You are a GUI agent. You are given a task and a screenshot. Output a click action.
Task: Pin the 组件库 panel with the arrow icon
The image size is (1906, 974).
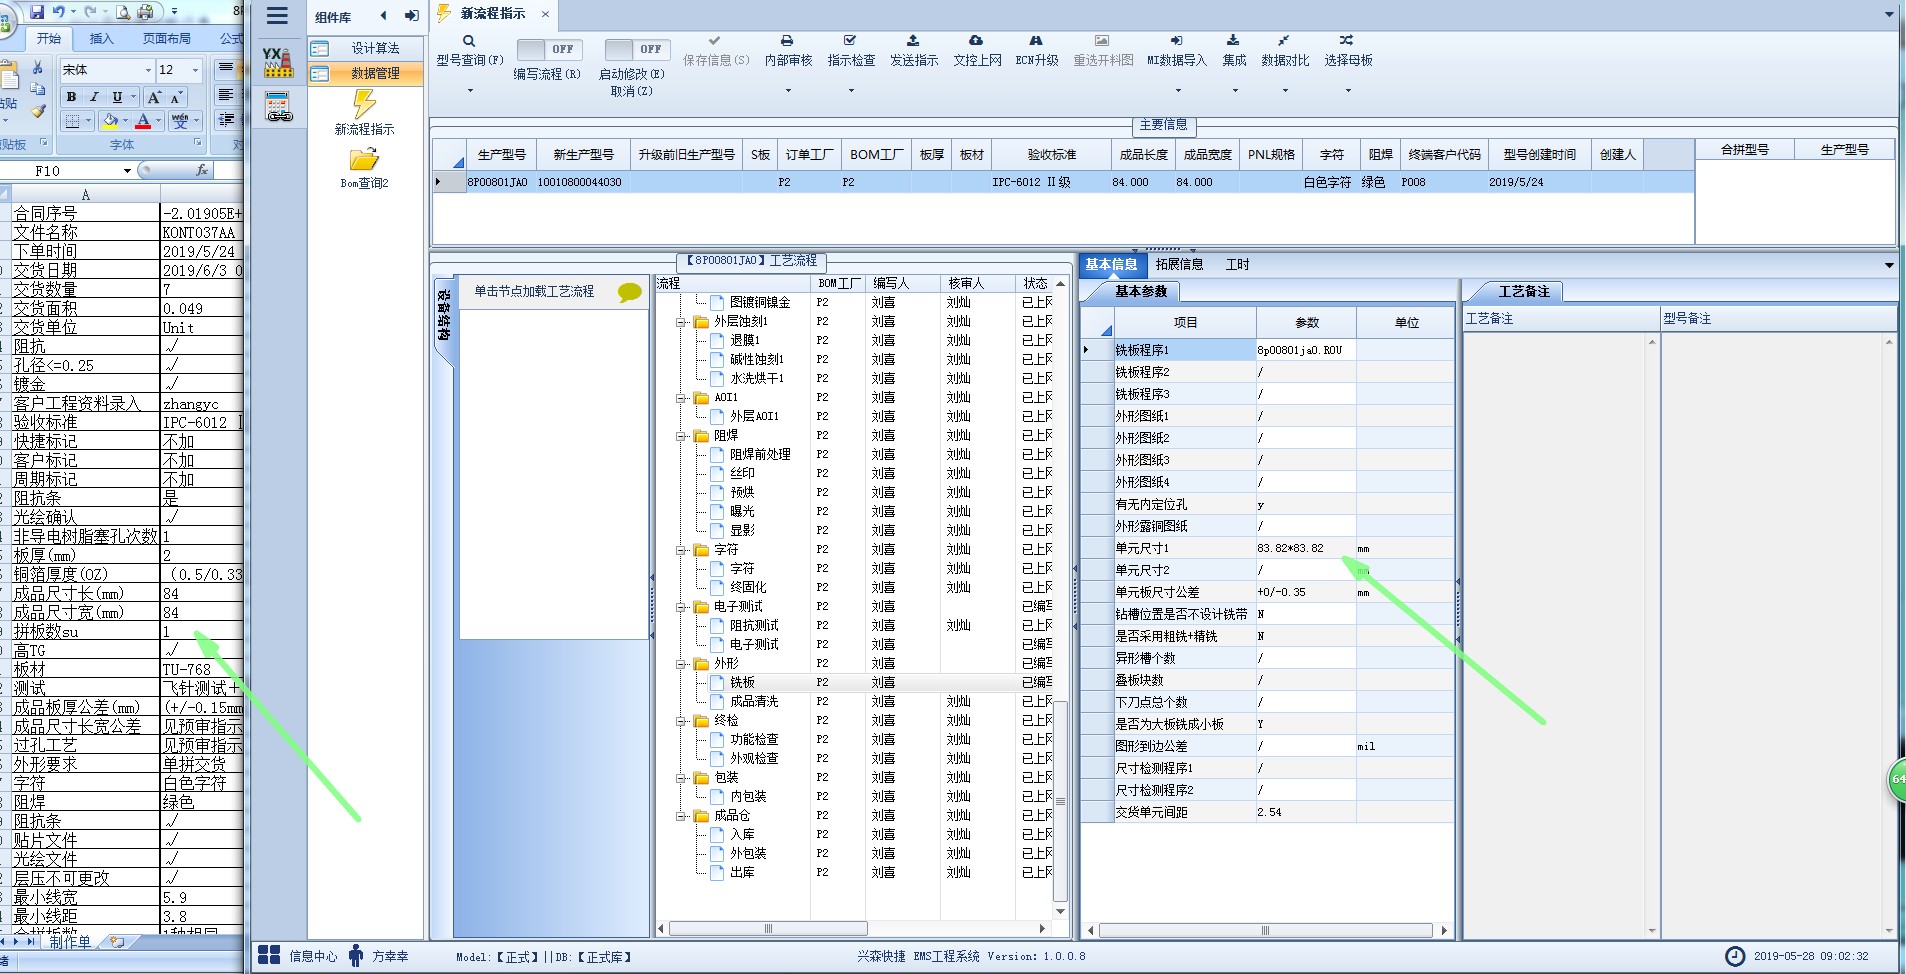point(411,16)
